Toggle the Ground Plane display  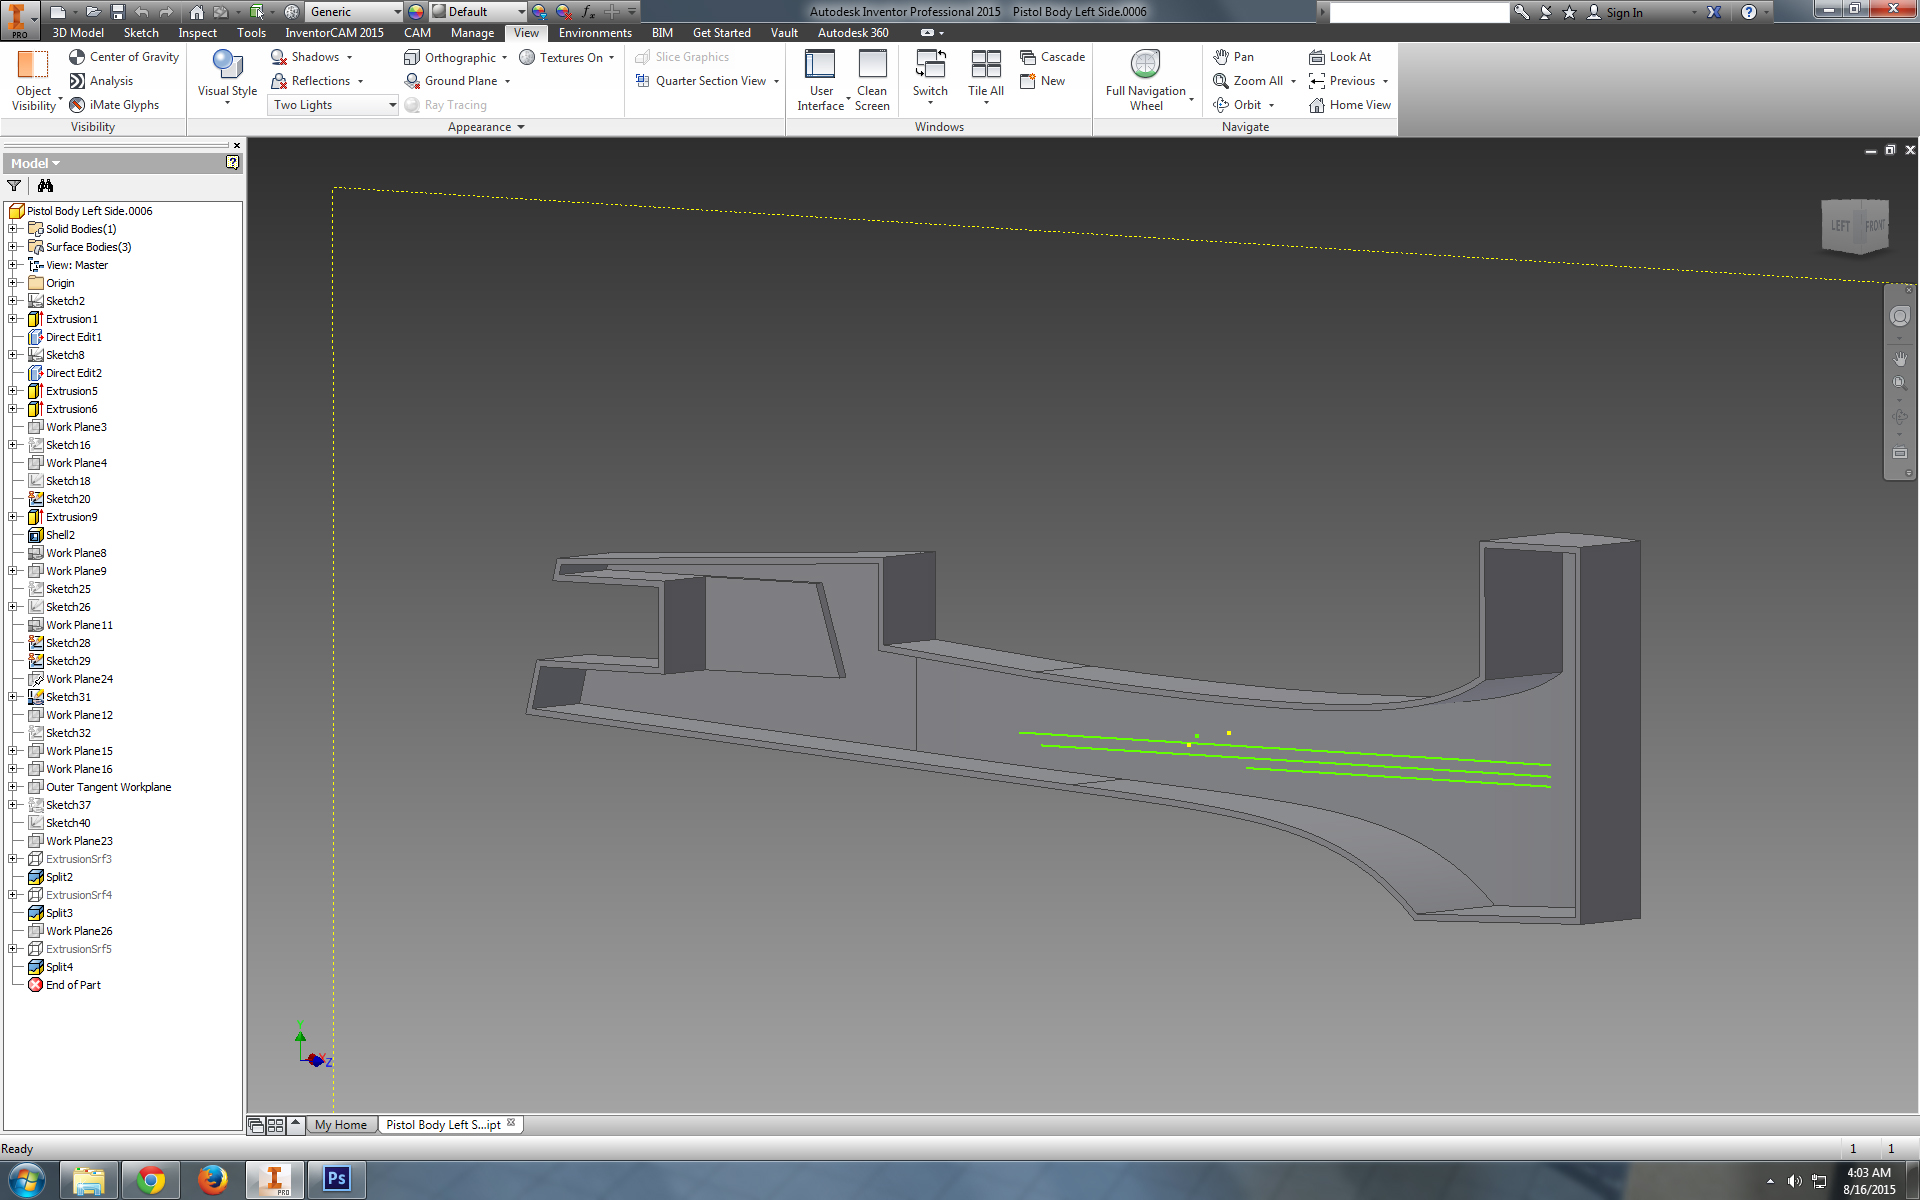(x=457, y=81)
